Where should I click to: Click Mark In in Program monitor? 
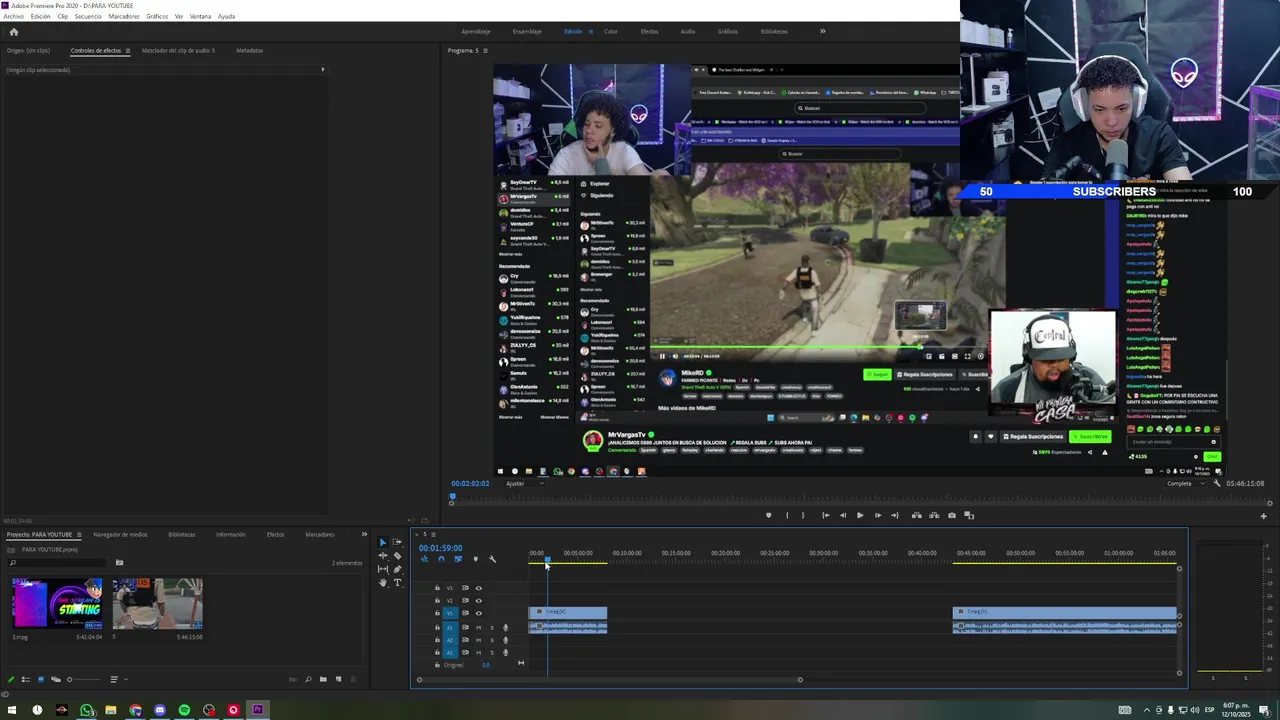786,515
